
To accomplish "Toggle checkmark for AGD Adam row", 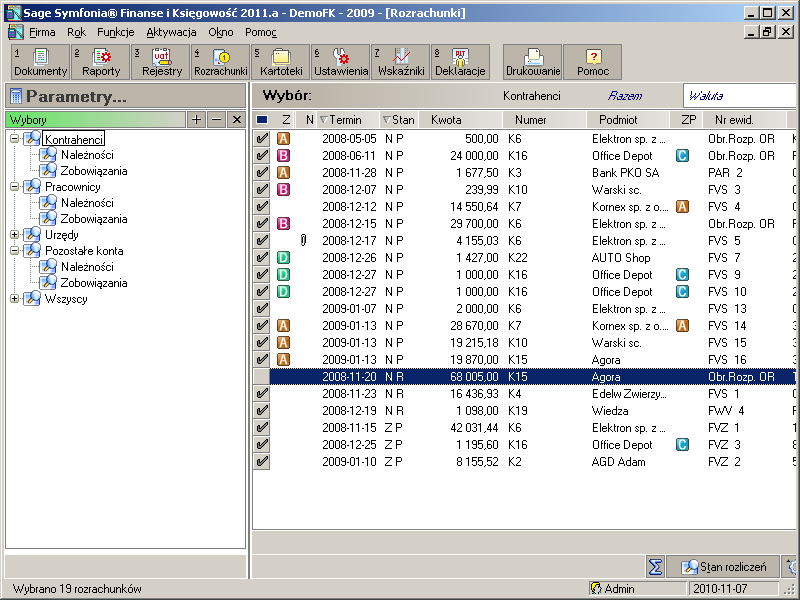I will pyautogui.click(x=262, y=462).
